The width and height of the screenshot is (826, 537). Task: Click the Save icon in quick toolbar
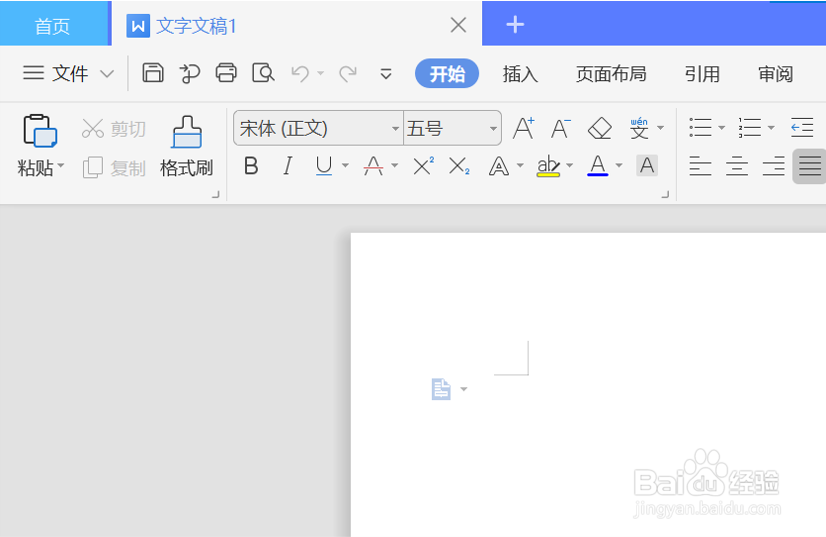153,73
